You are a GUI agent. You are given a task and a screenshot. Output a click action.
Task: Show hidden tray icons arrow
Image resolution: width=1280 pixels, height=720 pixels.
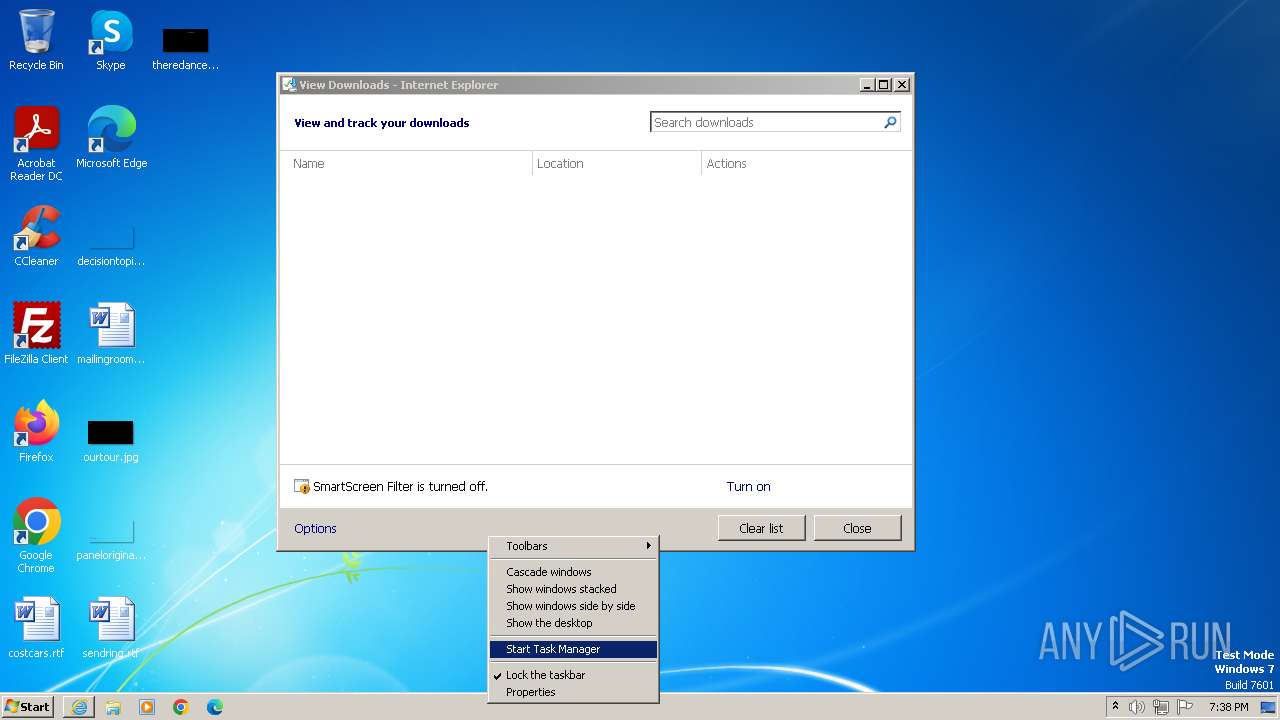coord(1115,707)
